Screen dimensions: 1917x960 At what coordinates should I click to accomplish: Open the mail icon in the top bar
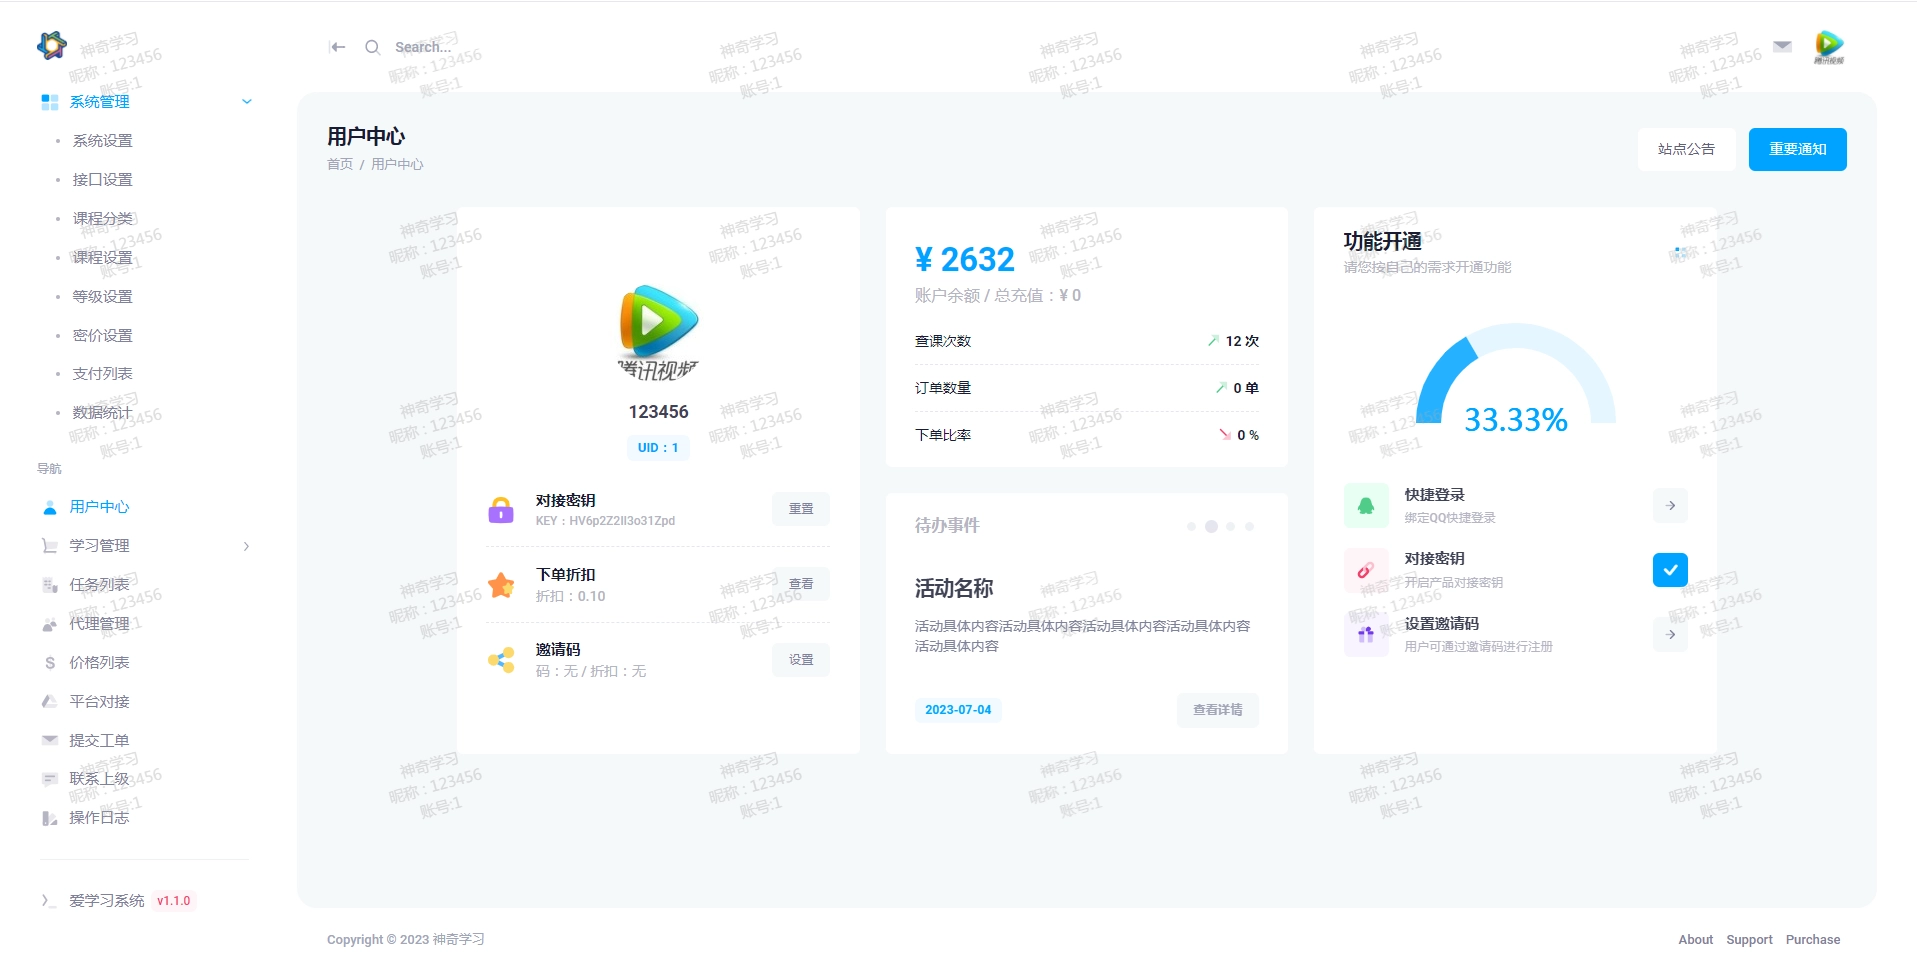click(x=1780, y=46)
